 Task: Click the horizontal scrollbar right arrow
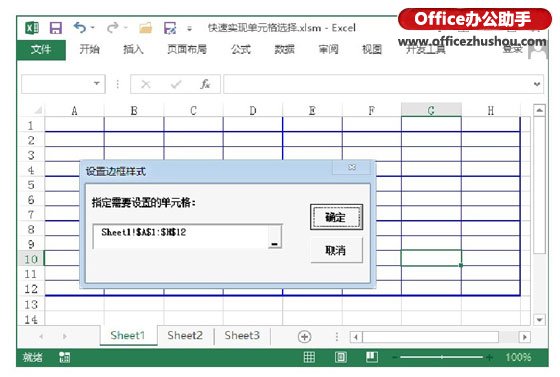pos(524,337)
